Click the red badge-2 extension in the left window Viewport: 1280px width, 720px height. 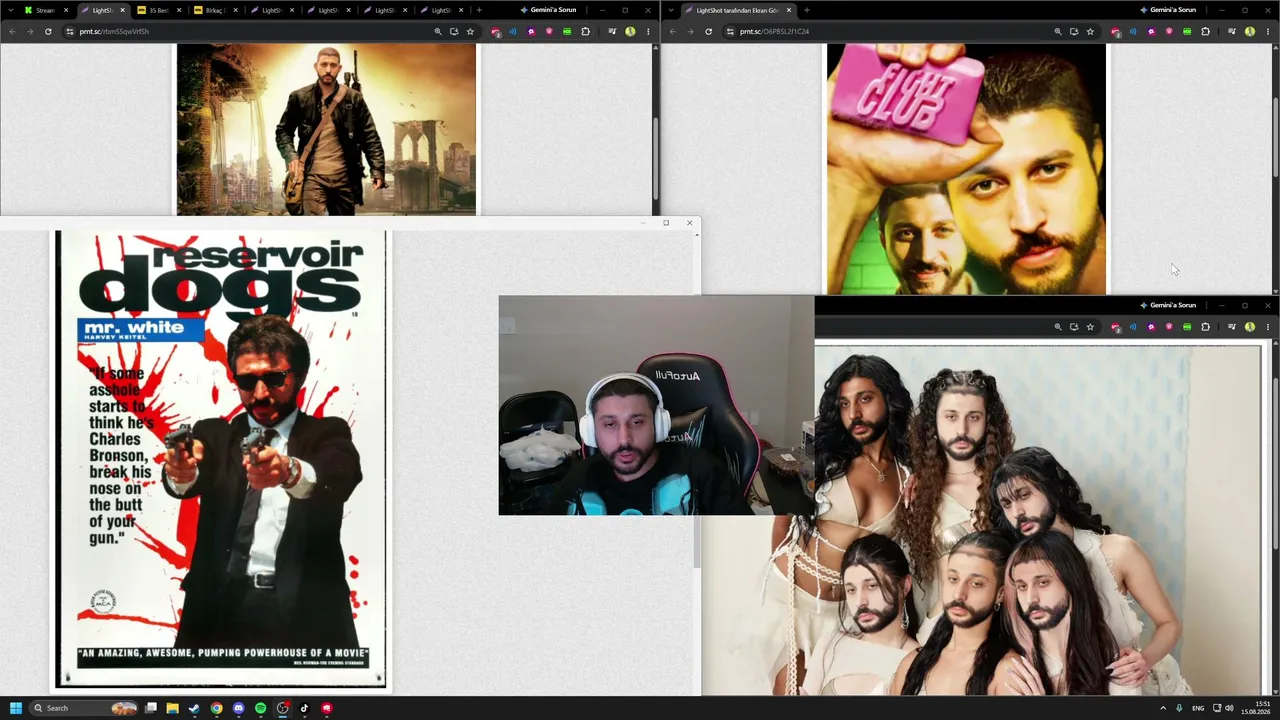pyautogui.click(x=496, y=31)
